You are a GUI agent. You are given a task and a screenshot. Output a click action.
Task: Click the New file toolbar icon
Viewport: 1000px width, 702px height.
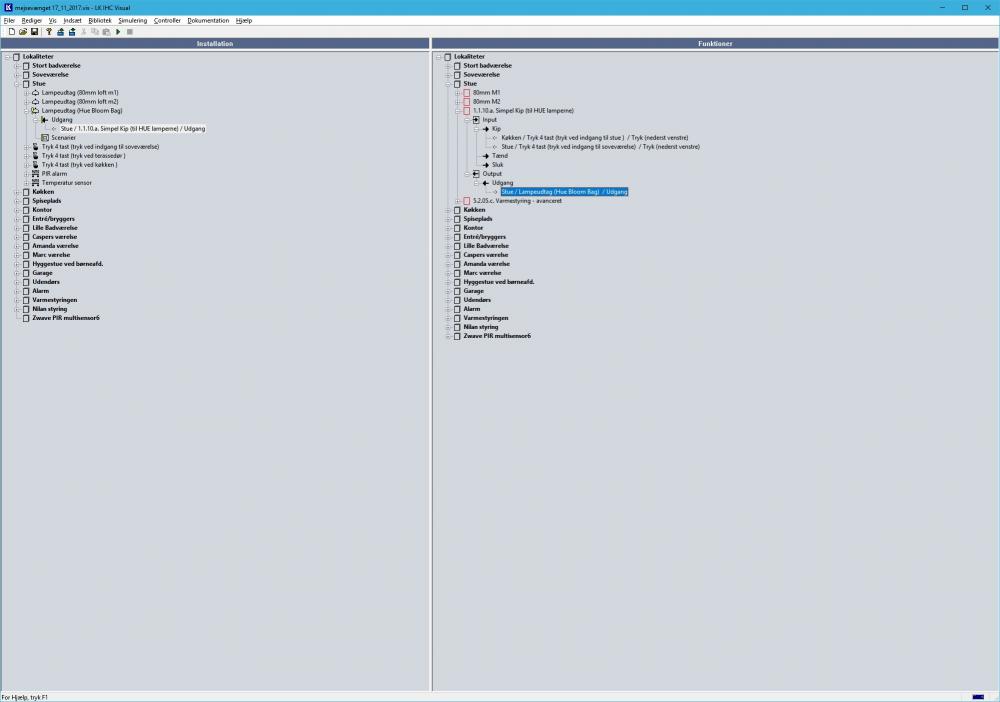point(11,32)
